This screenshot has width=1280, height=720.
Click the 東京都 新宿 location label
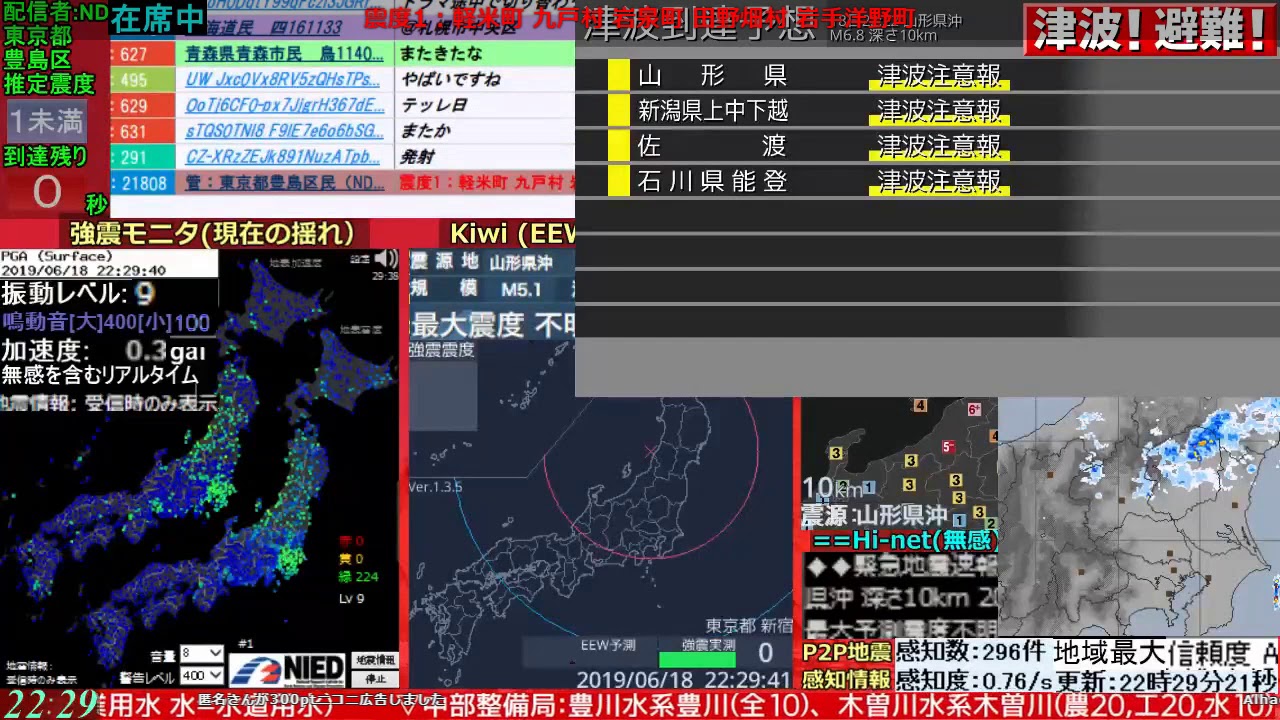(x=749, y=626)
